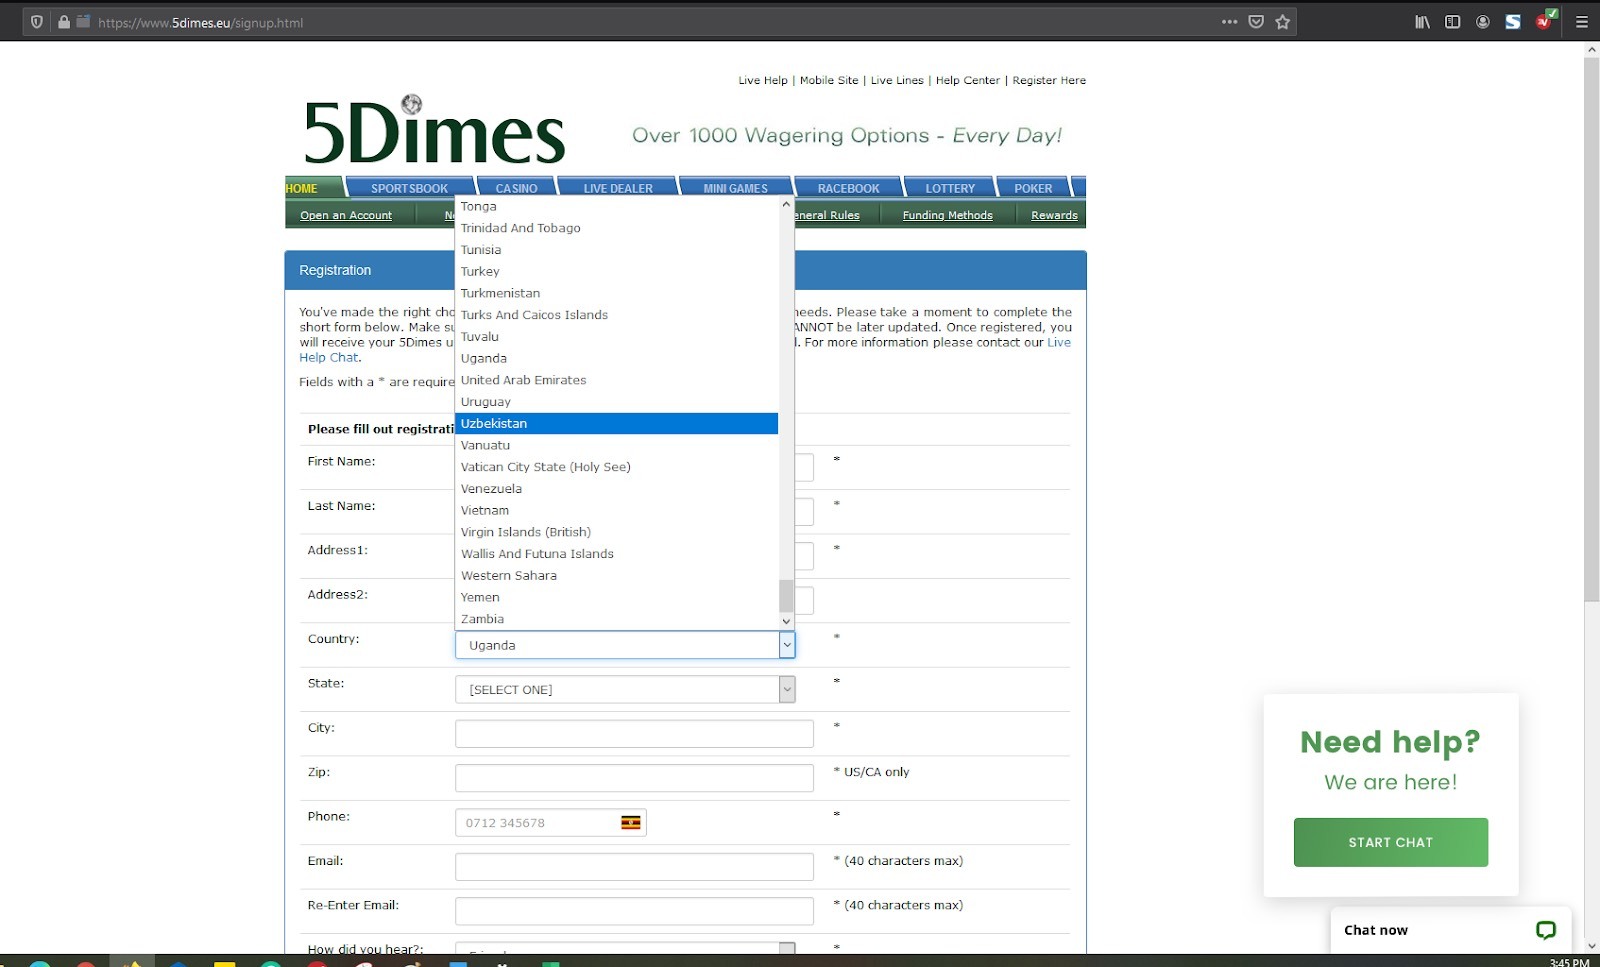This screenshot has height=967, width=1600.
Task: Click the red extension icon with green check
Action: coord(1546,20)
